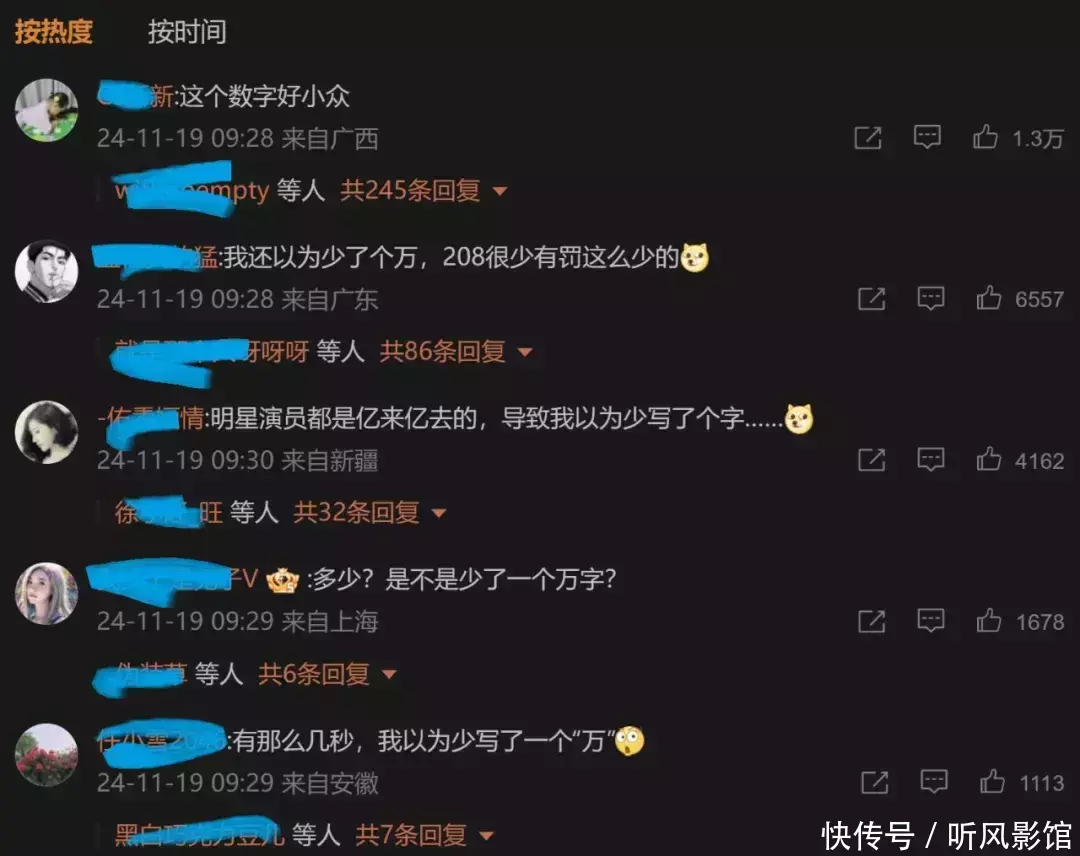Expand the 共7条回复 replies
The height and width of the screenshot is (856, 1080).
(x=425, y=835)
